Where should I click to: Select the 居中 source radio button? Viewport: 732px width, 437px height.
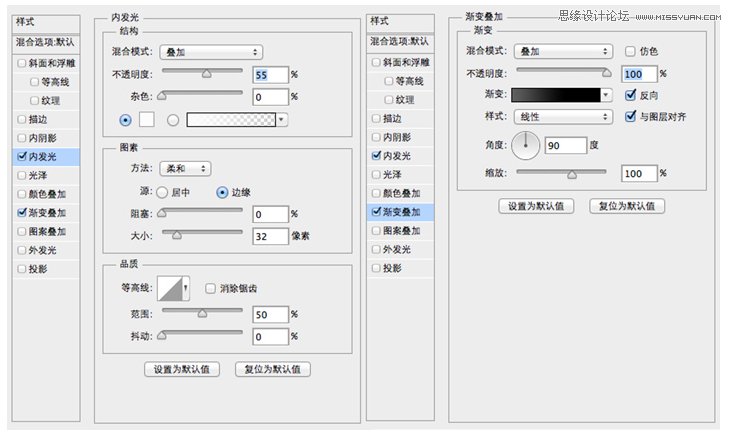[x=162, y=192]
